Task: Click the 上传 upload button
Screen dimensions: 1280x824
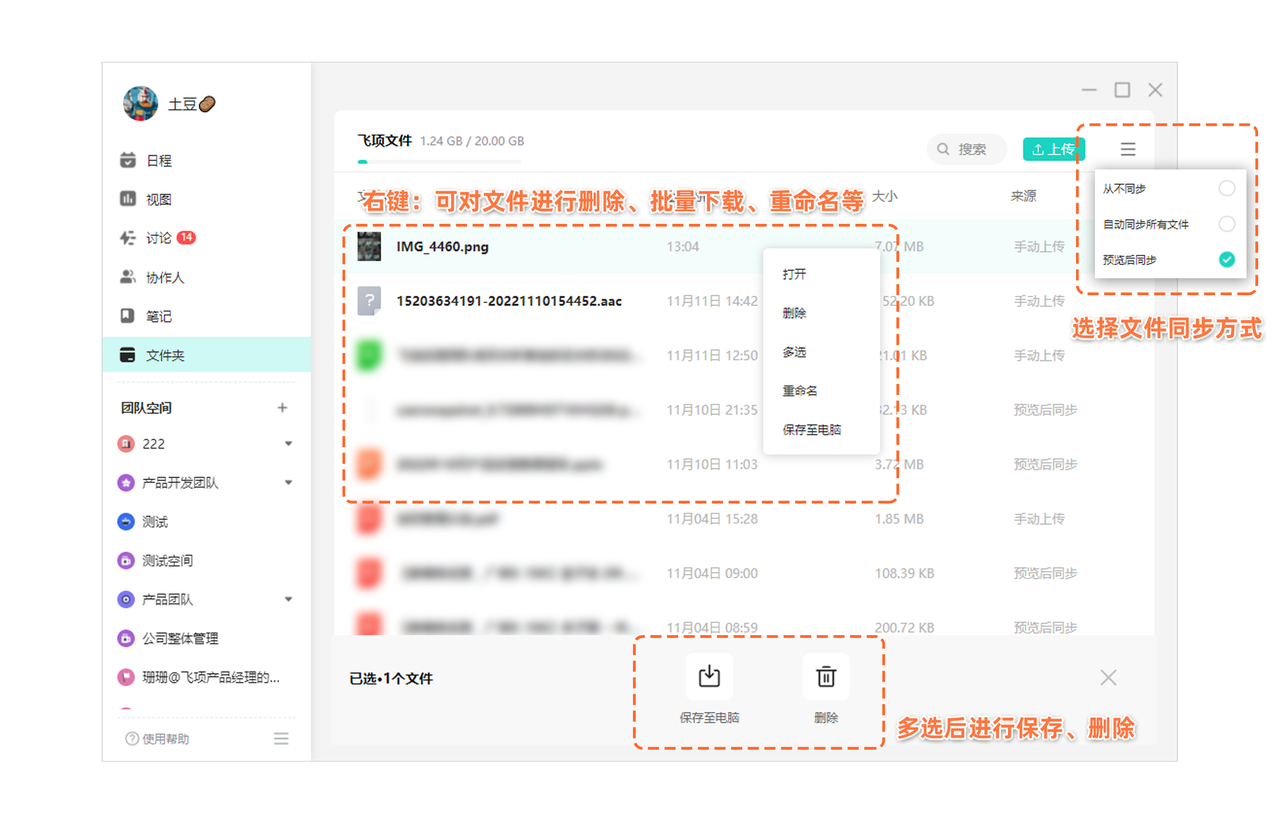Action: coord(1053,149)
